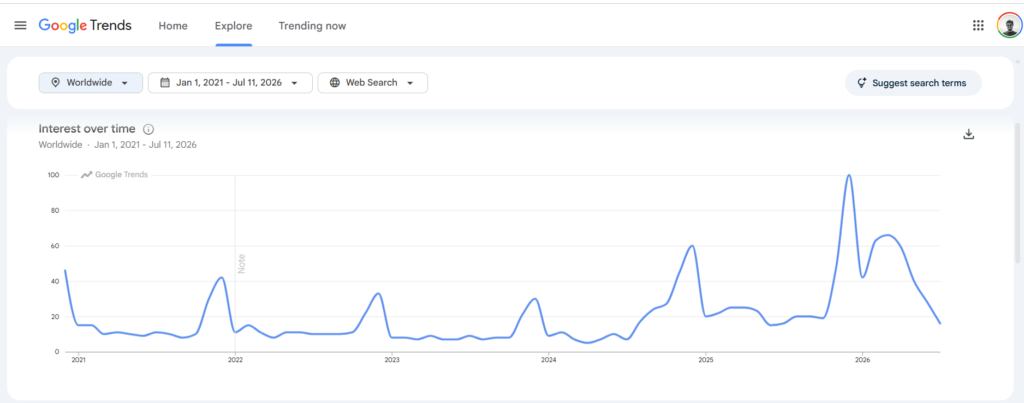The height and width of the screenshot is (403, 1024).
Task: Open the hamburger main menu
Action: click(x=20, y=25)
